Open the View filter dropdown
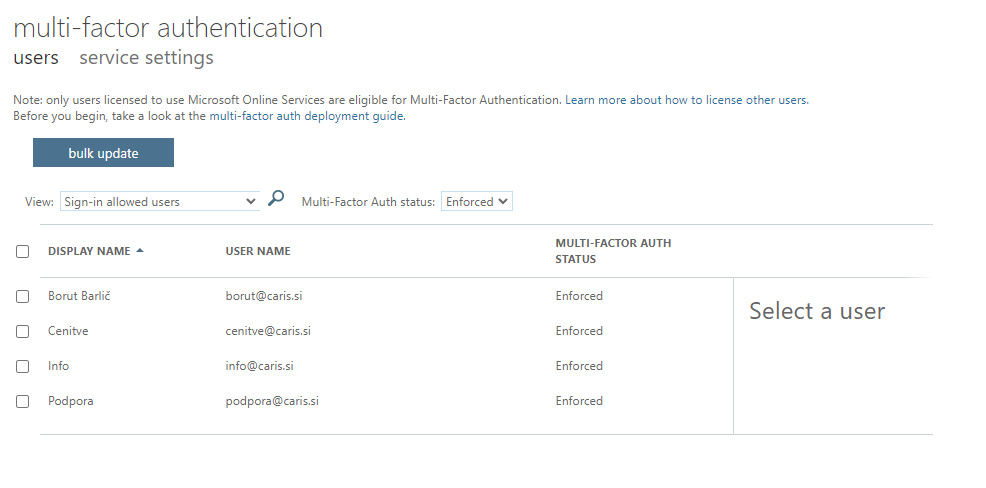The image size is (986, 488). click(159, 201)
